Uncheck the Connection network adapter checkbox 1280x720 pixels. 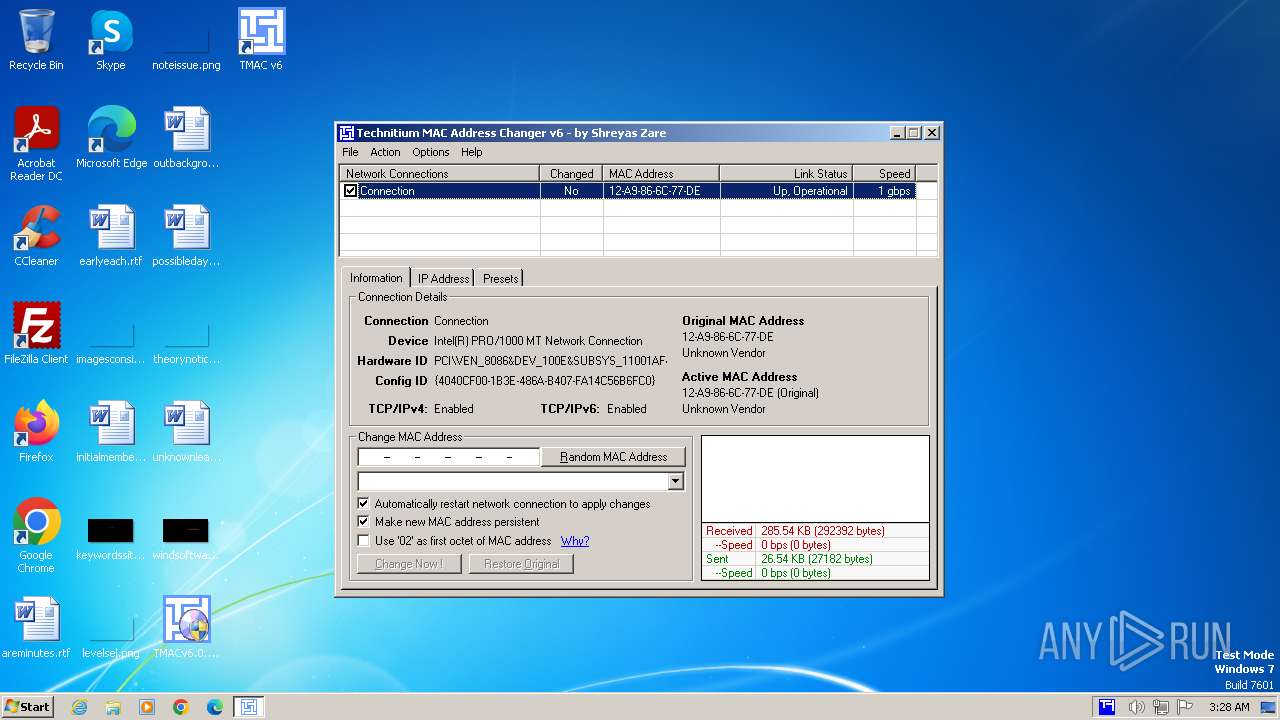(351, 191)
